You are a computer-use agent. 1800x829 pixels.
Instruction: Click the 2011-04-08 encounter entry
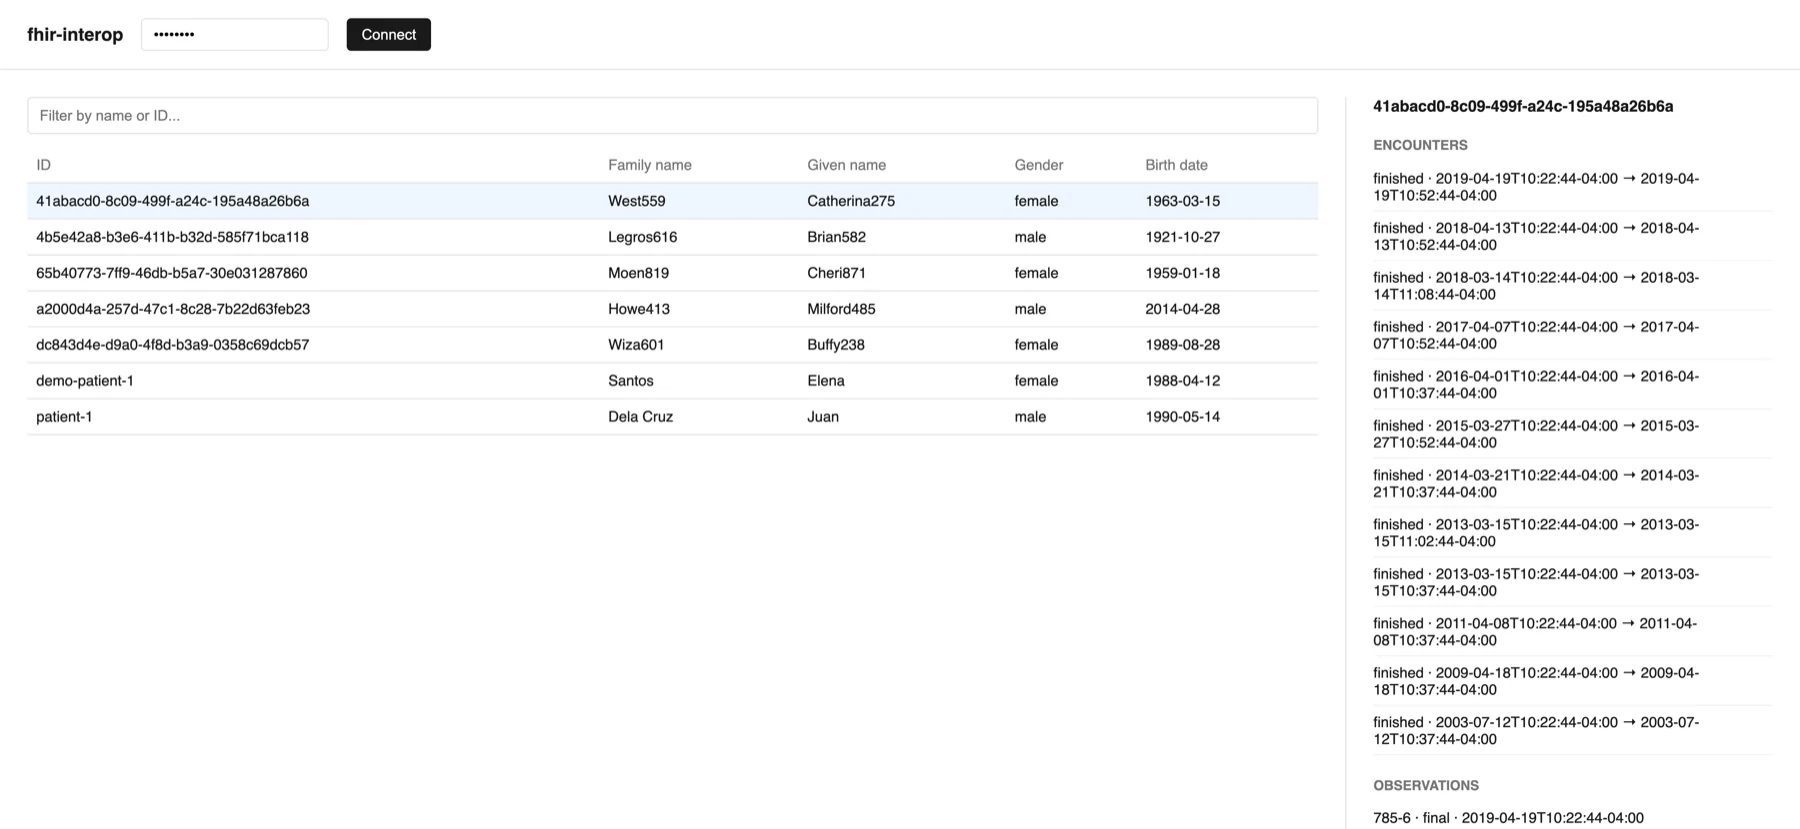1572,632
